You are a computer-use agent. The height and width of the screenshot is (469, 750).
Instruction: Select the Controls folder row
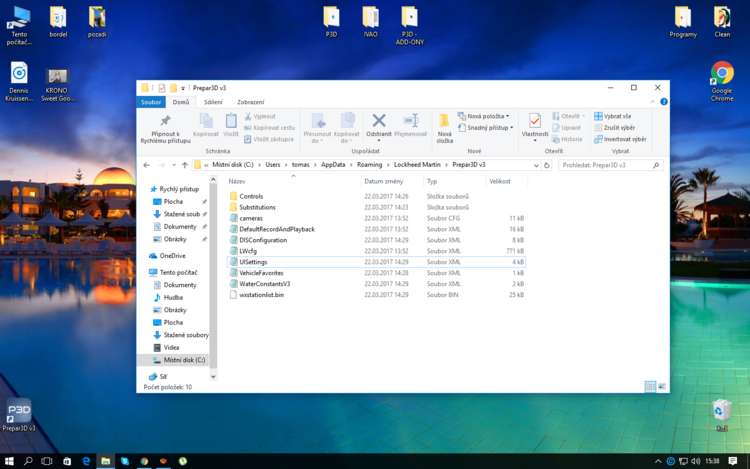(376, 196)
